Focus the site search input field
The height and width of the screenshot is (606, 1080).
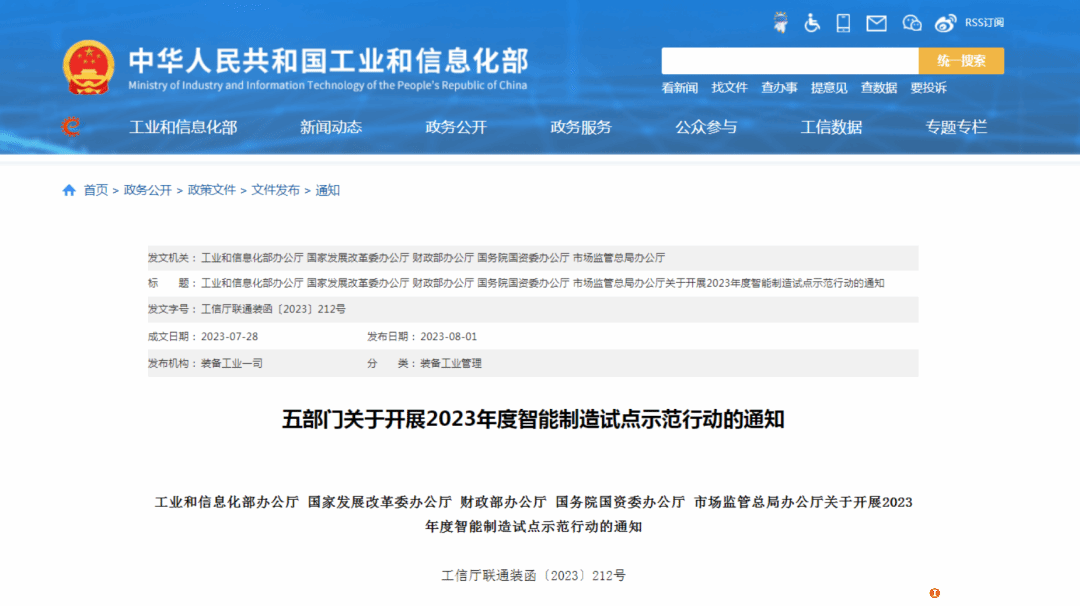pos(789,61)
